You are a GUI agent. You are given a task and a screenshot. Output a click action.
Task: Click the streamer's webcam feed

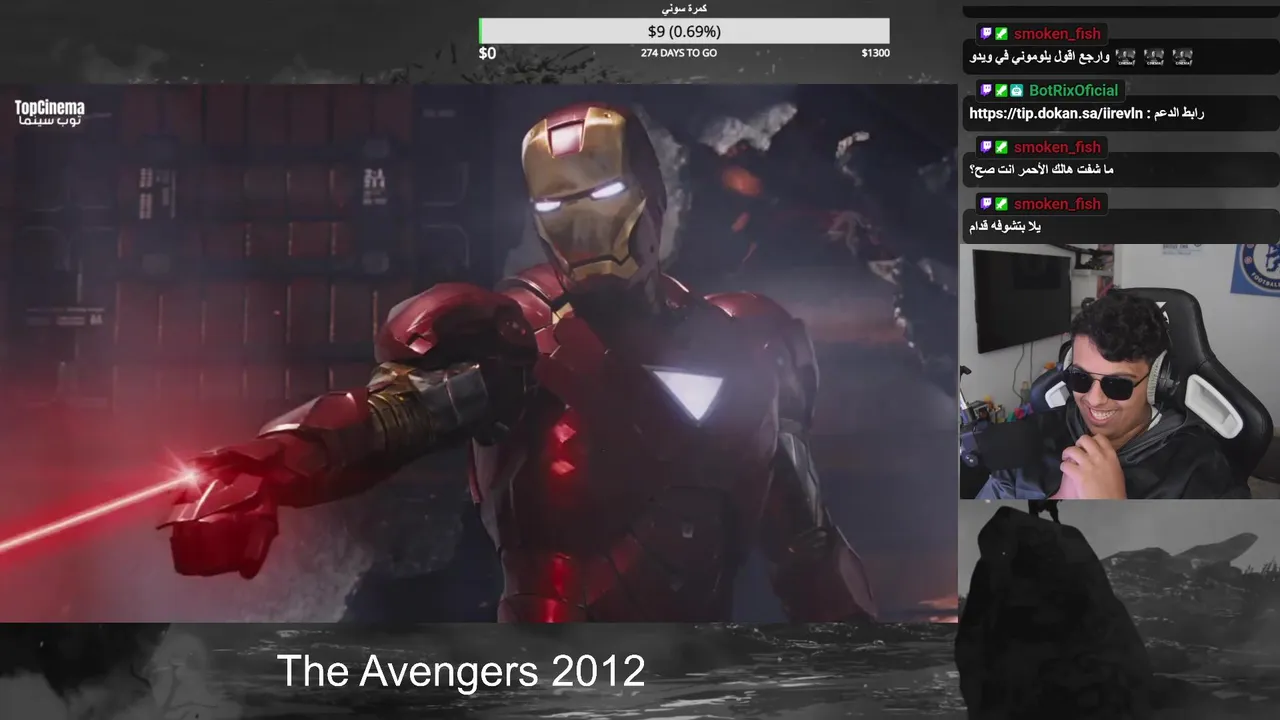coord(1119,371)
